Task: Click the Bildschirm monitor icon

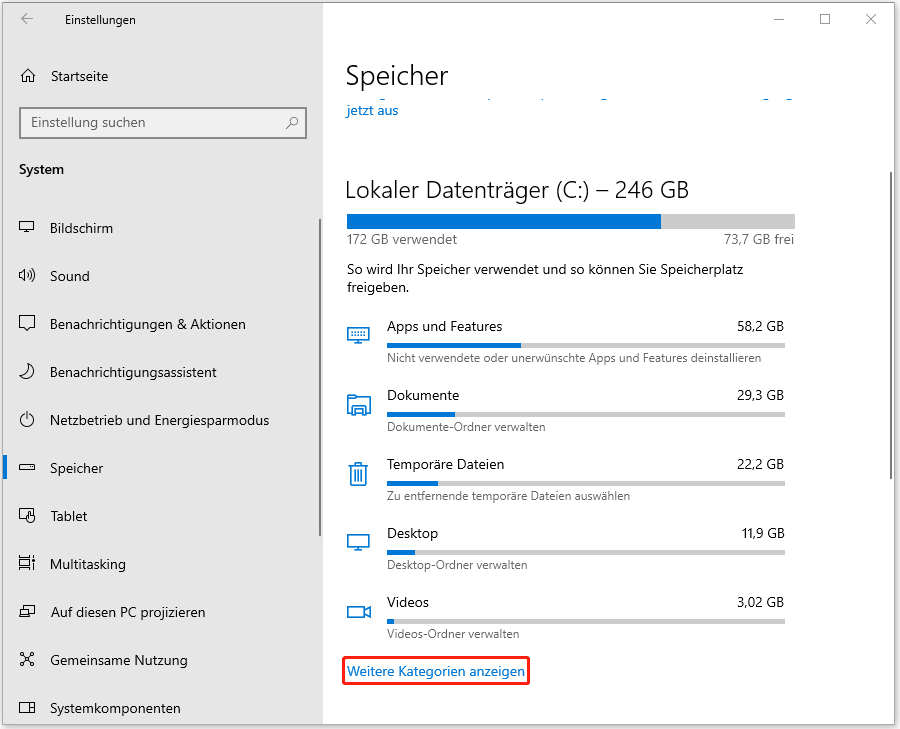Action: (x=27, y=227)
